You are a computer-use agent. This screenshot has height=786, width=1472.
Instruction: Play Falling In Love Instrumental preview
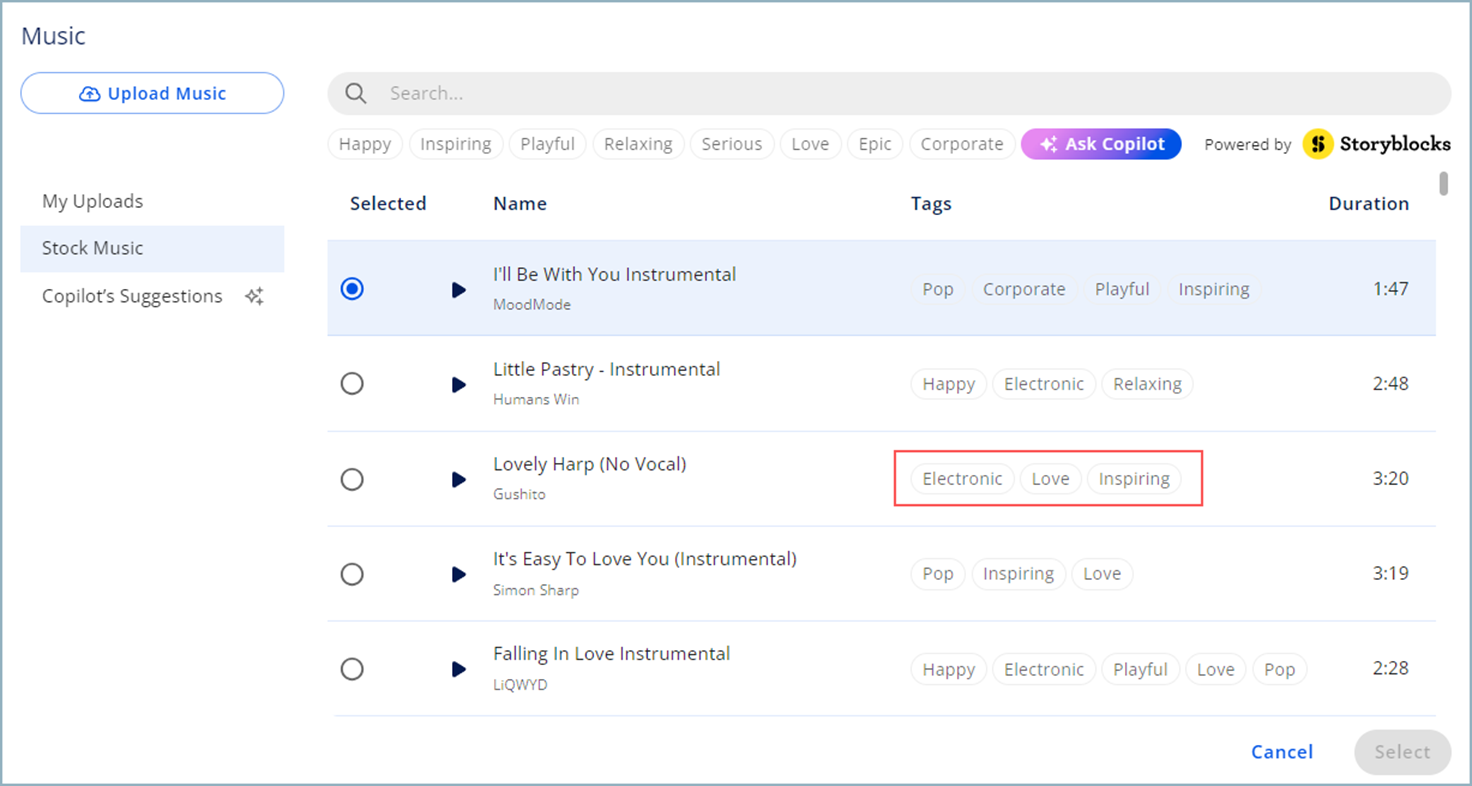click(x=459, y=670)
